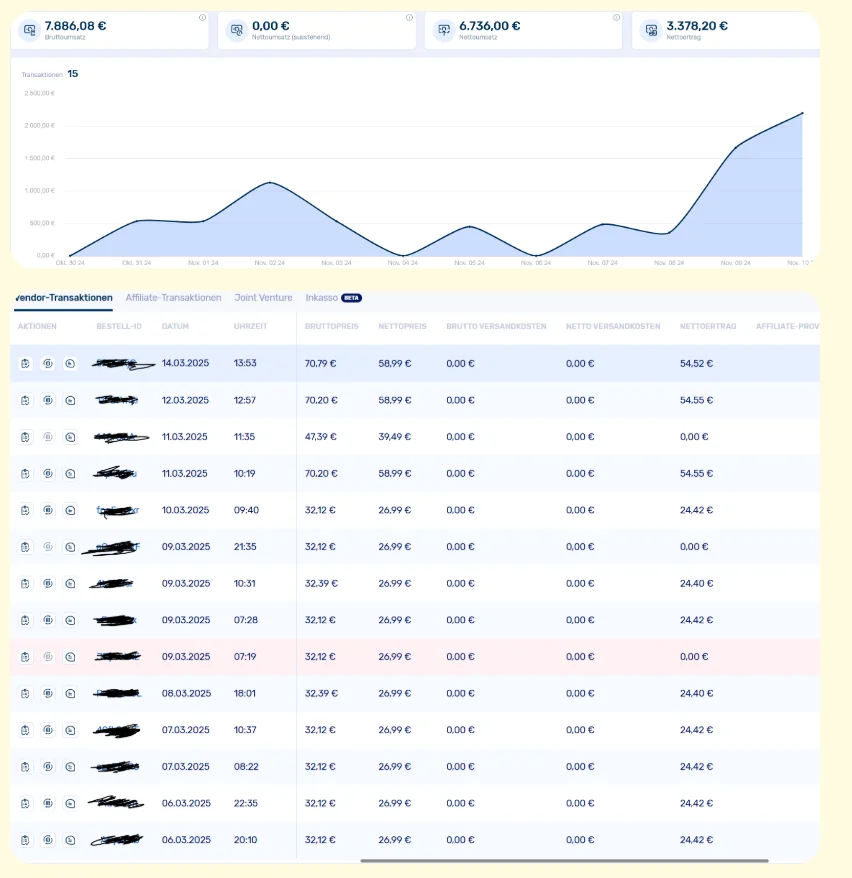Click the Transaktionen count 15
Screen dimensions: 852x878
(73, 74)
